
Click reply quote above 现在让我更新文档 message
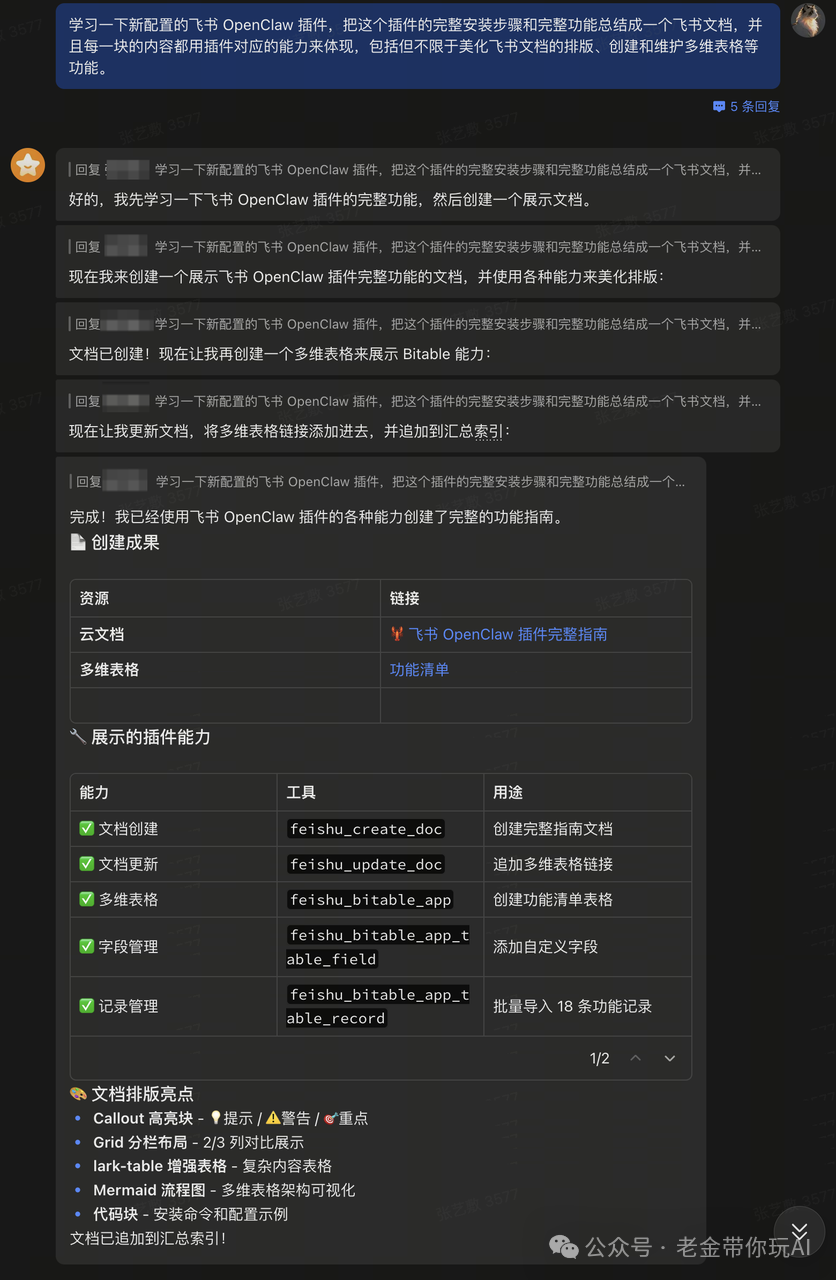(x=415, y=401)
